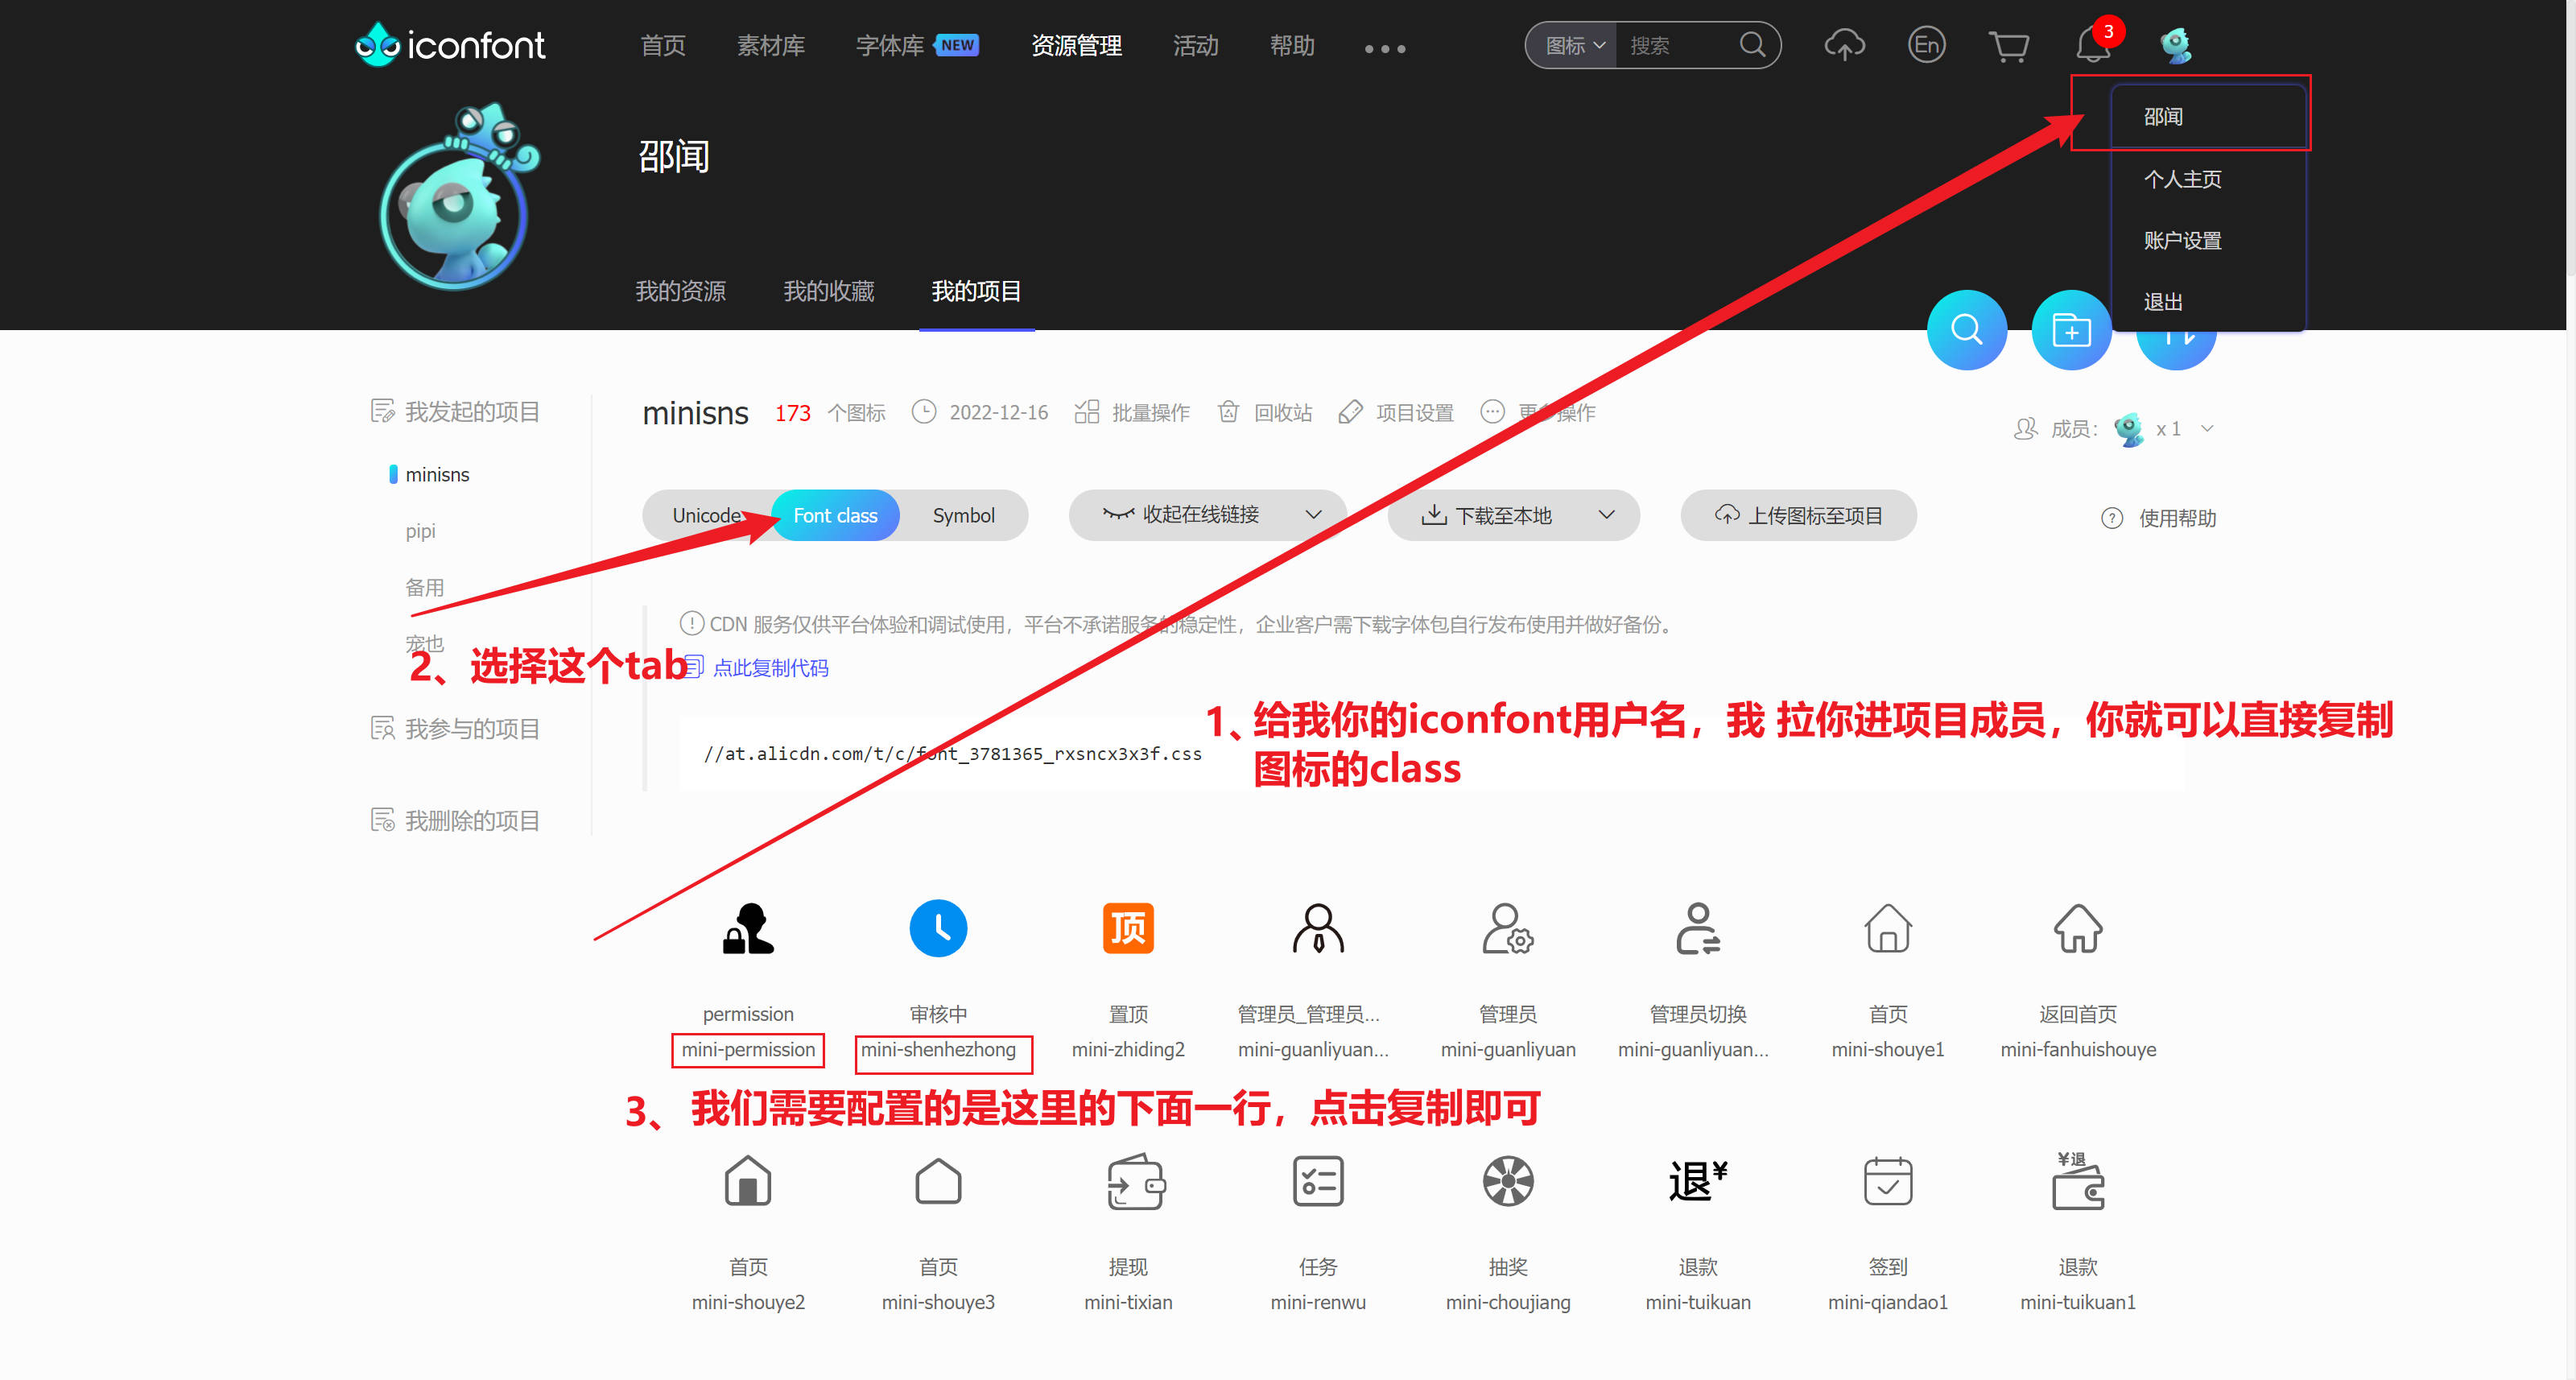2576x1380 pixels.
Task: Click the round blue search button
Action: point(1966,330)
